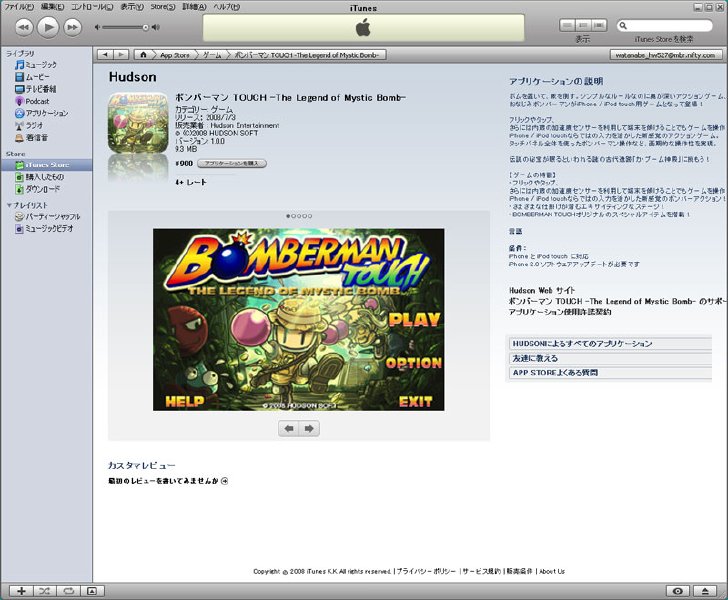Write the first review link

point(168,481)
